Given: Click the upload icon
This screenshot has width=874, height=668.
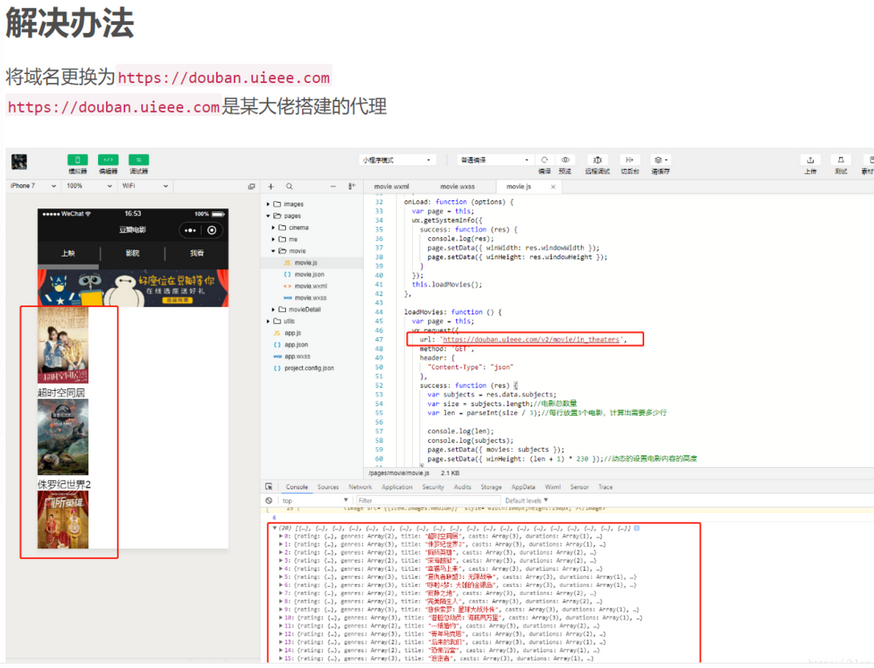Looking at the screenshot, I should tap(810, 159).
